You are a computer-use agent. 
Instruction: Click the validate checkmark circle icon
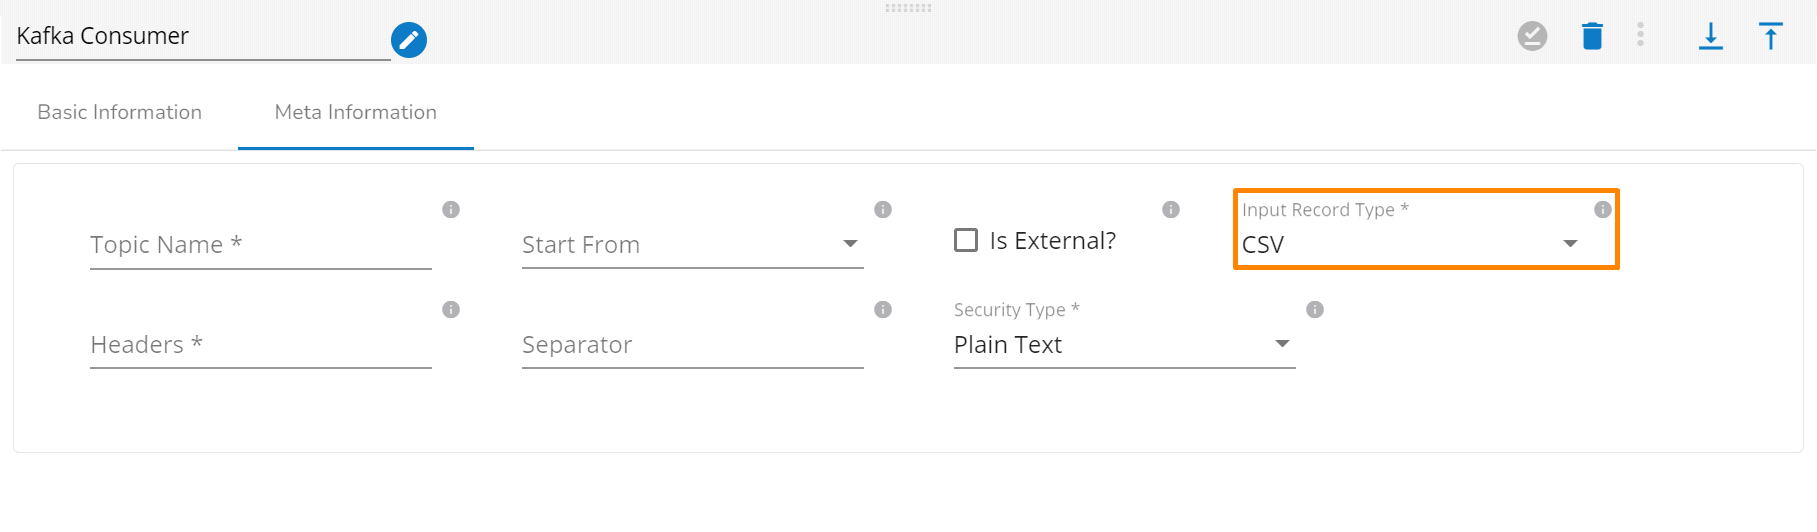pyautogui.click(x=1532, y=36)
